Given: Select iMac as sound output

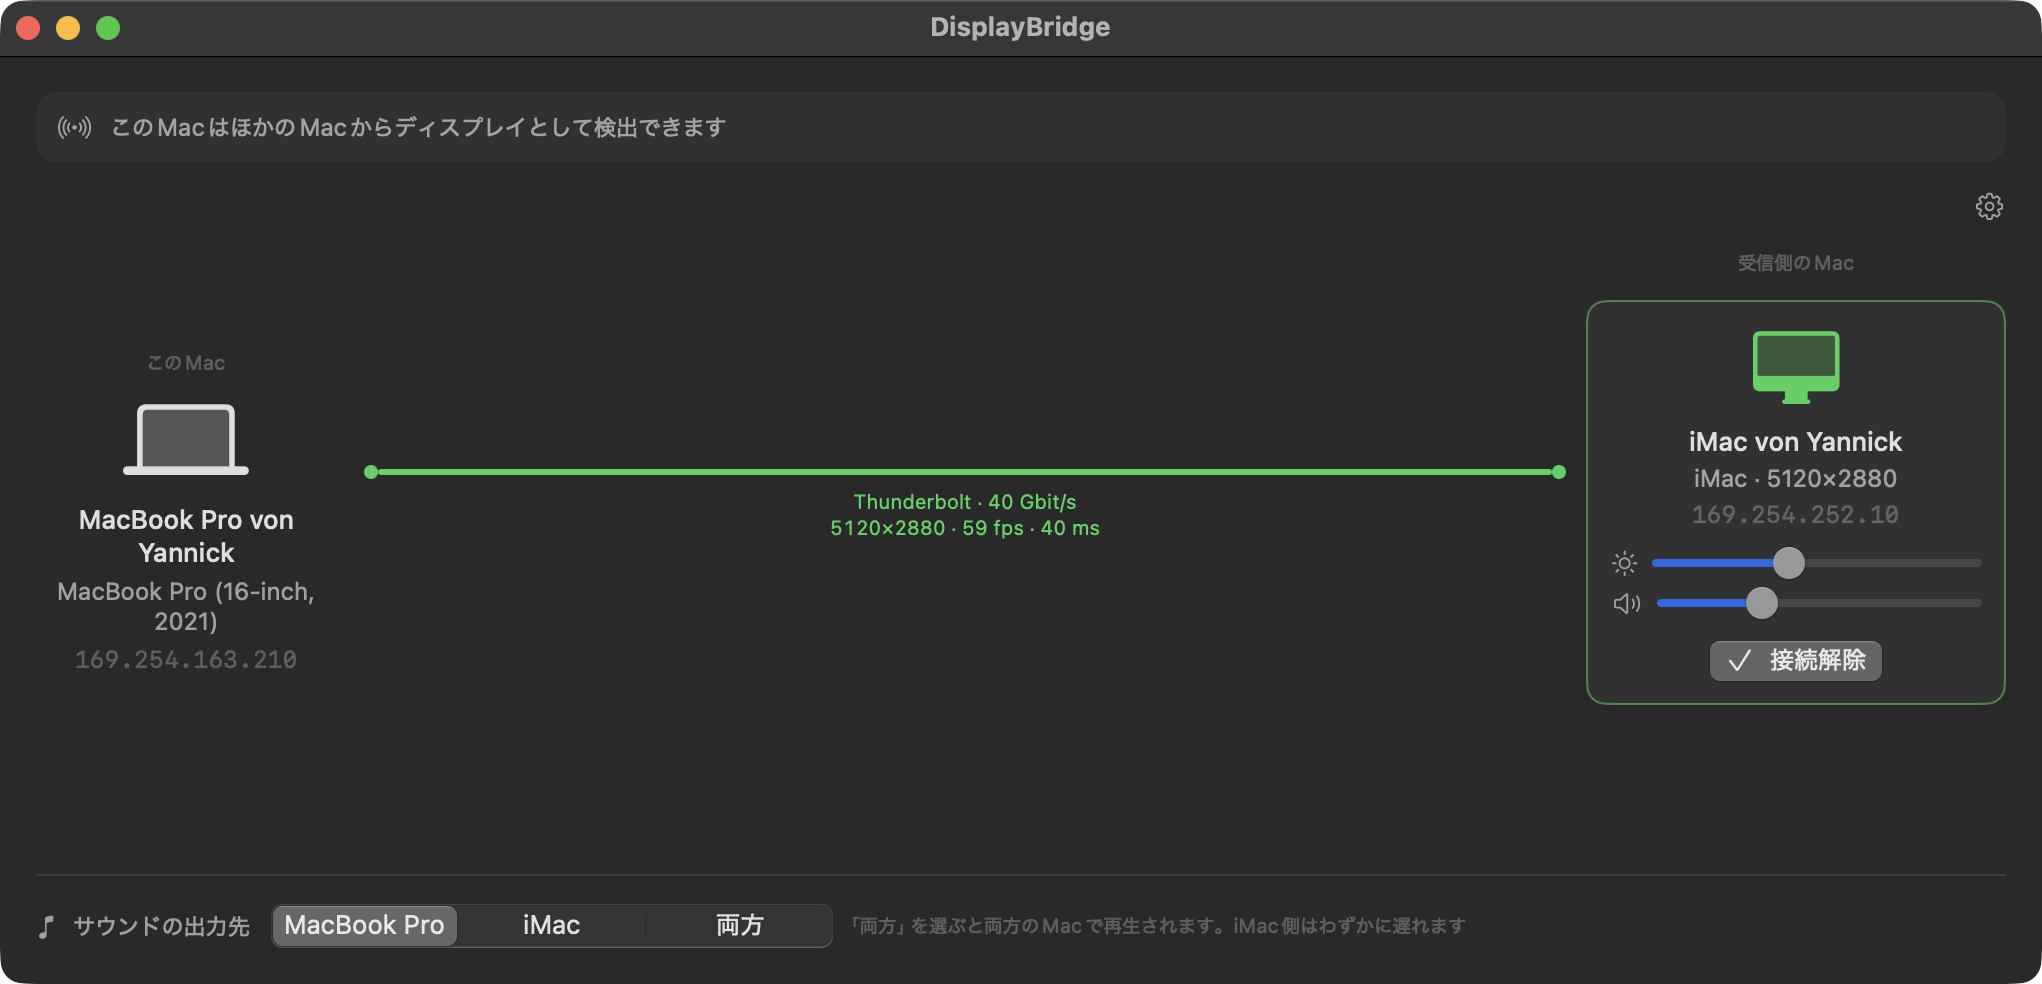Looking at the screenshot, I should point(551,925).
